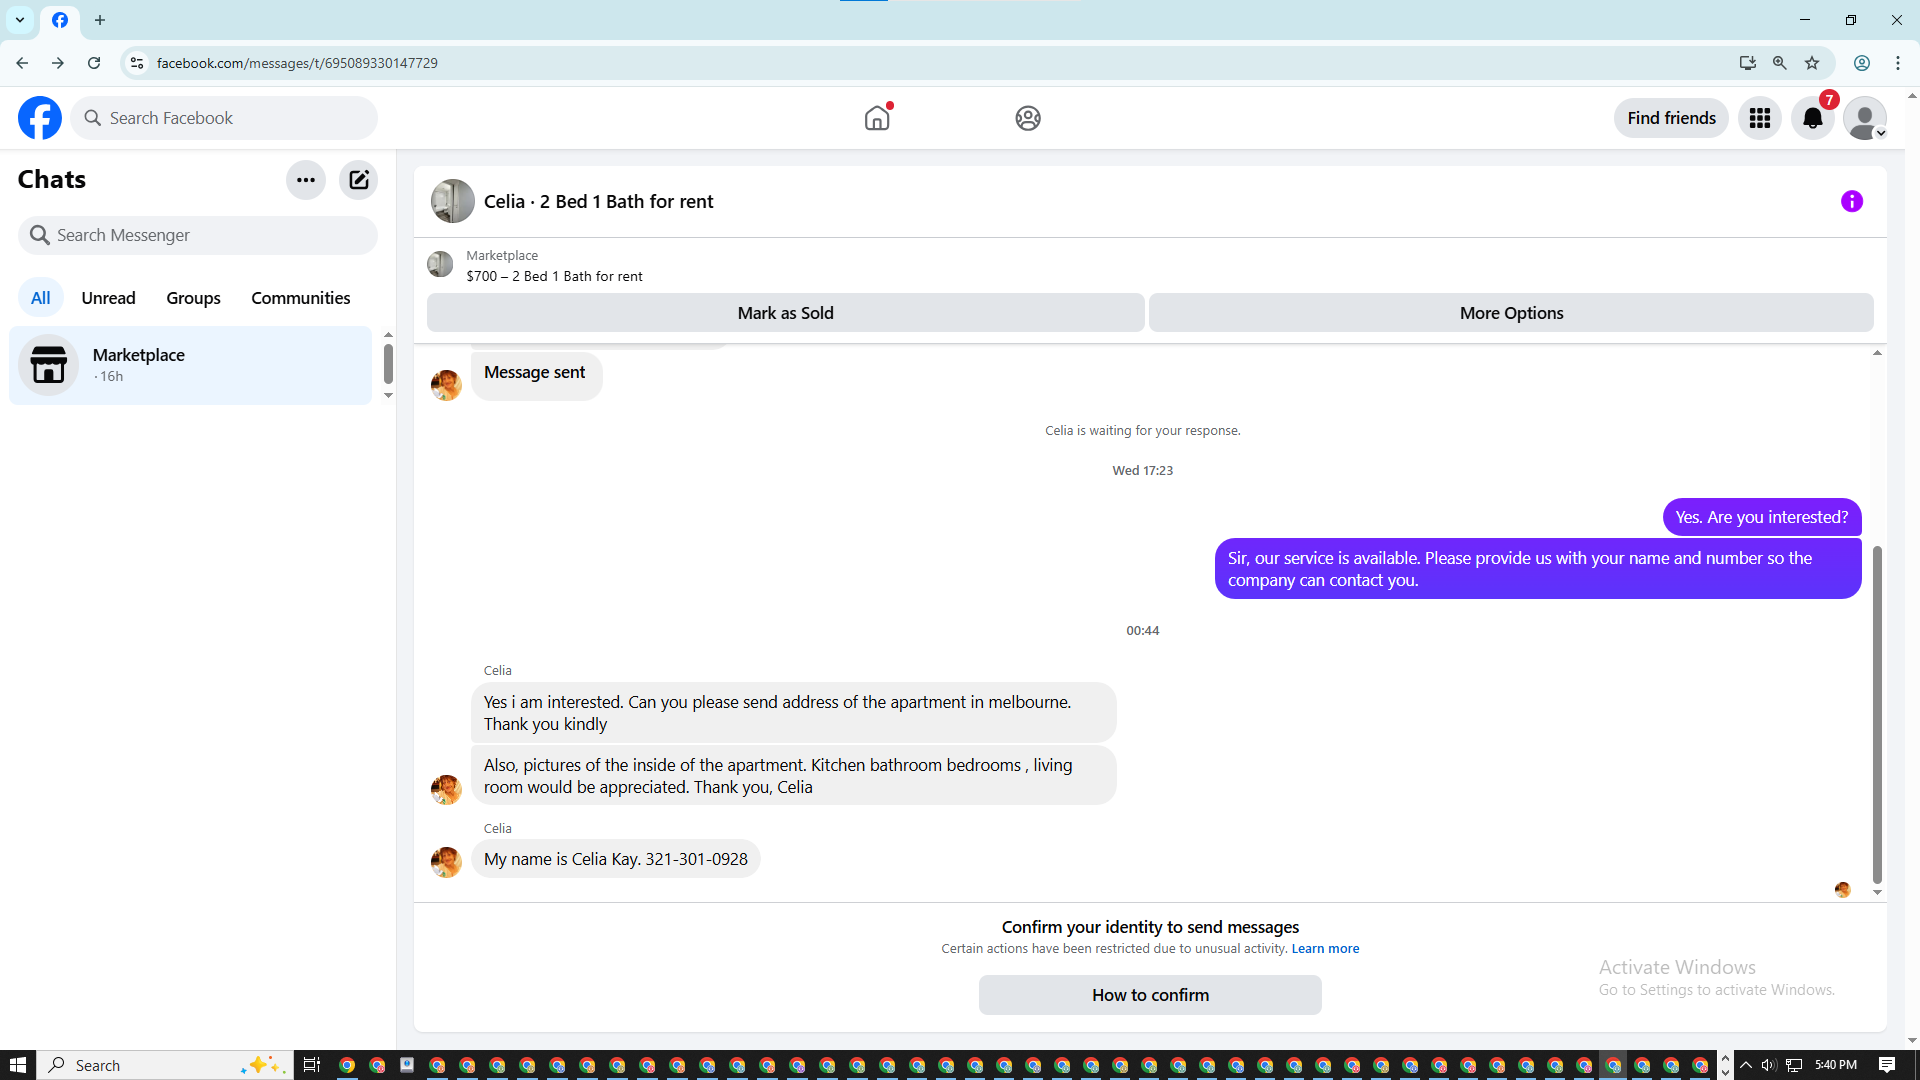The width and height of the screenshot is (1920, 1080).
Task: Click the Find friends button
Action: [x=1671, y=118]
